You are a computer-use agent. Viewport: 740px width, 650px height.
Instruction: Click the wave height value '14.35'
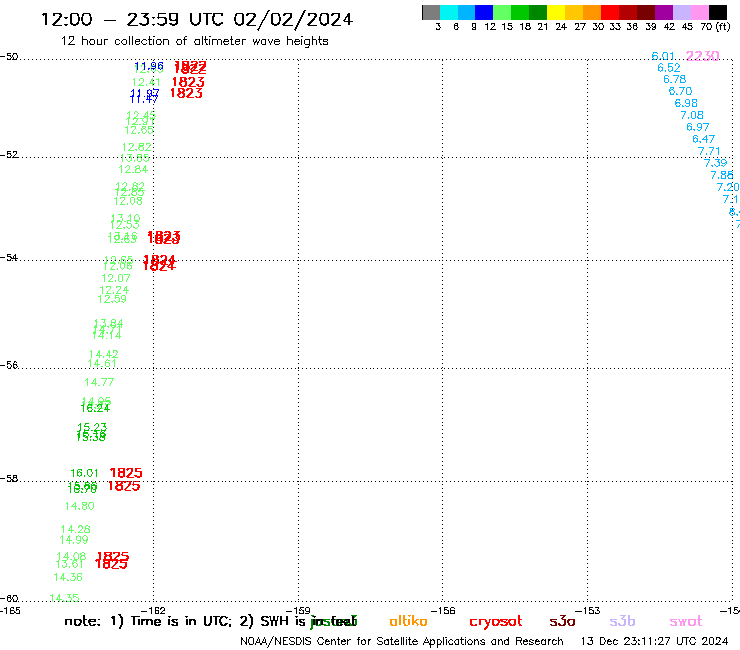pos(64,598)
